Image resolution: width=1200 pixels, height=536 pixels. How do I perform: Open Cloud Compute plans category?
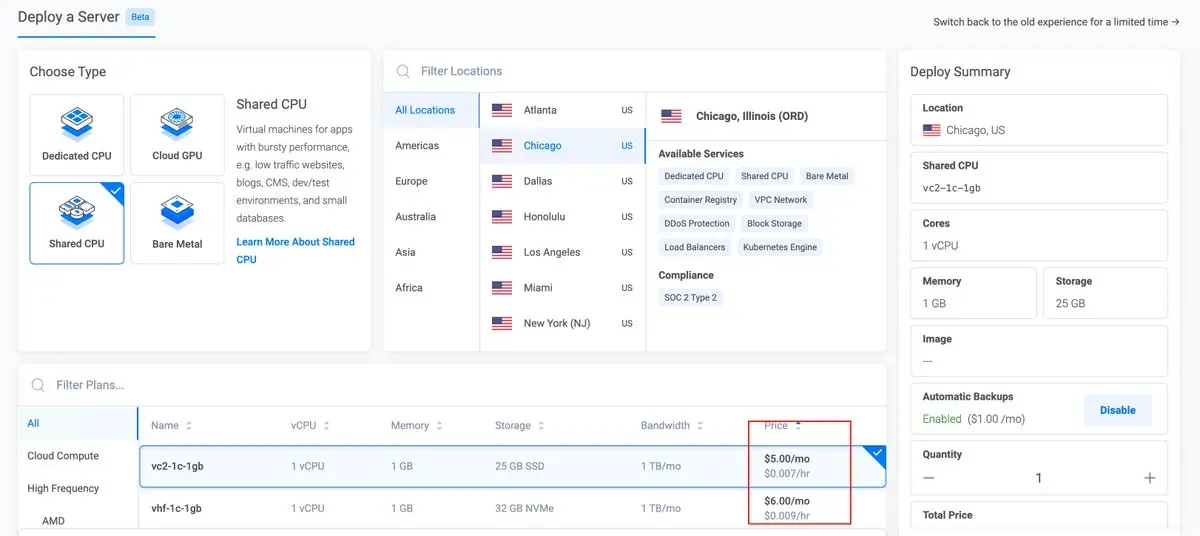63,456
